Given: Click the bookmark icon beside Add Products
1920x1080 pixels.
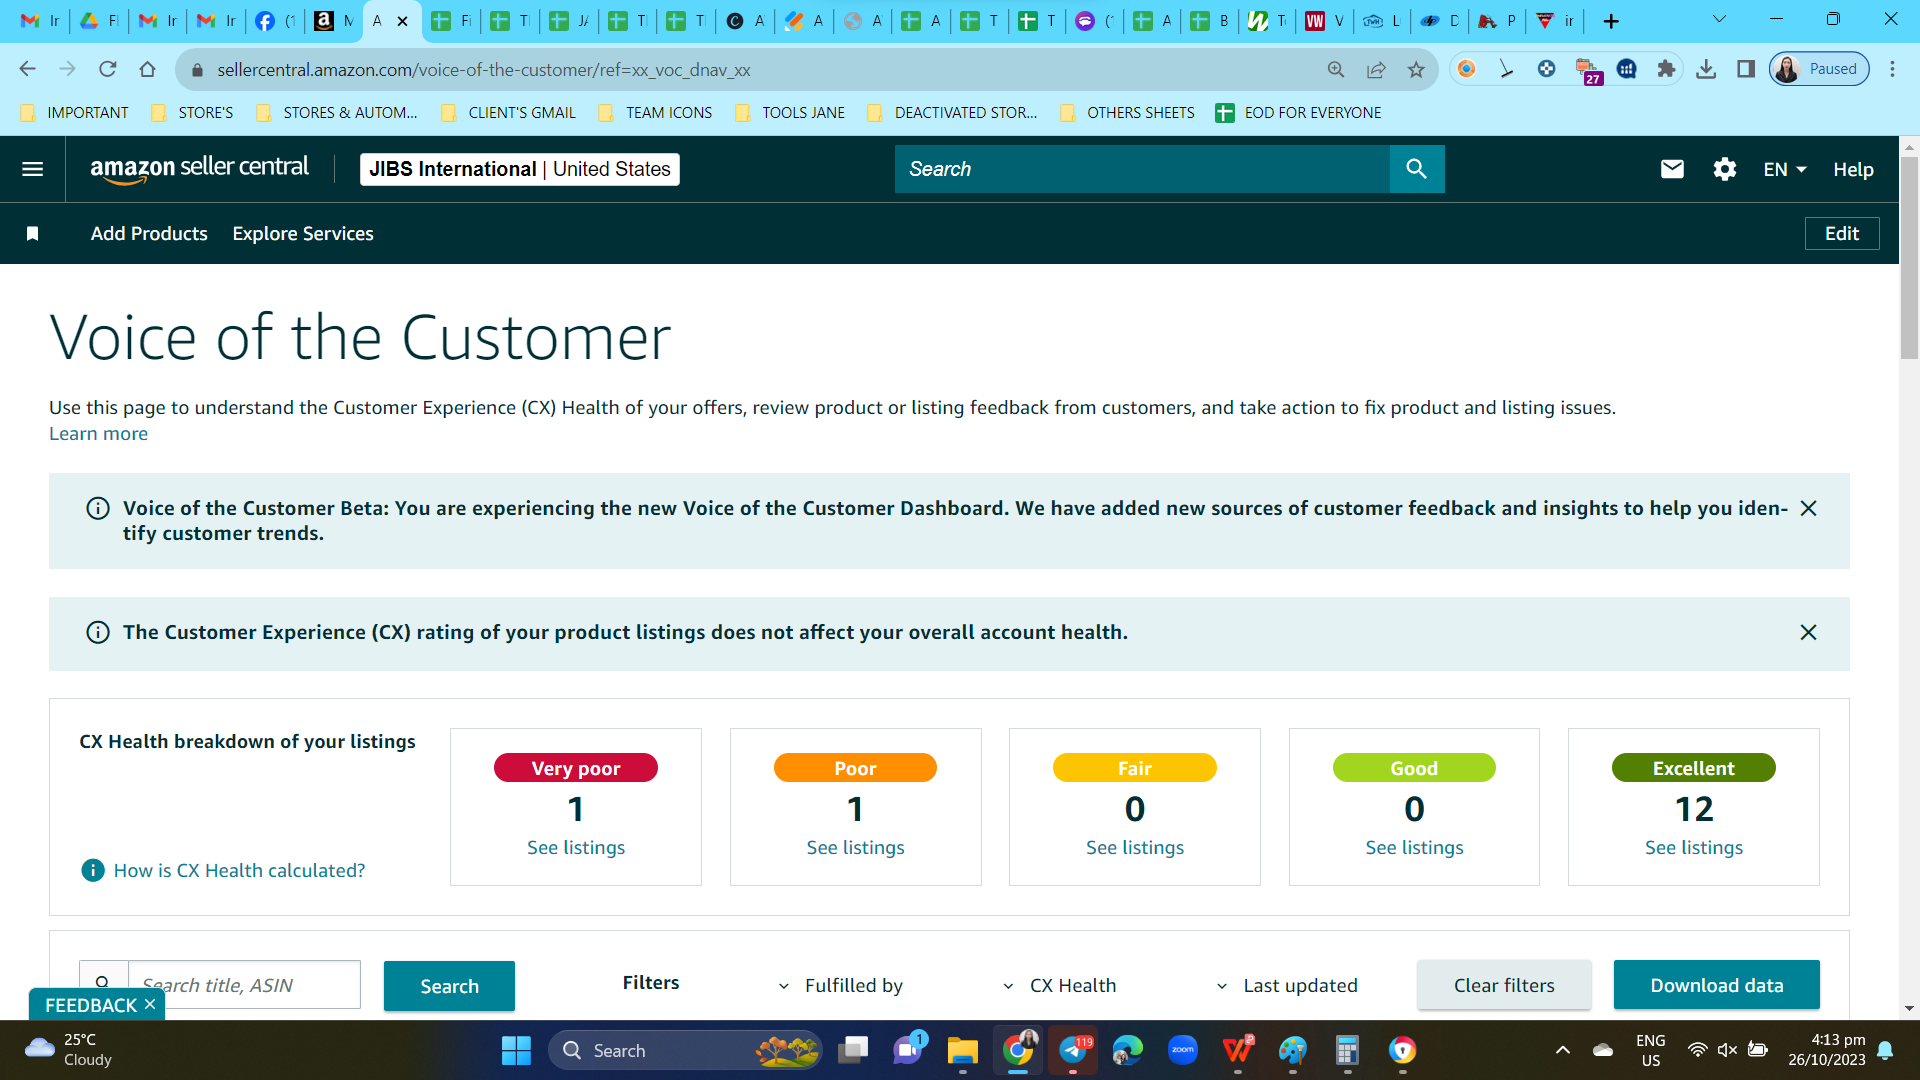Looking at the screenshot, I should point(32,234).
